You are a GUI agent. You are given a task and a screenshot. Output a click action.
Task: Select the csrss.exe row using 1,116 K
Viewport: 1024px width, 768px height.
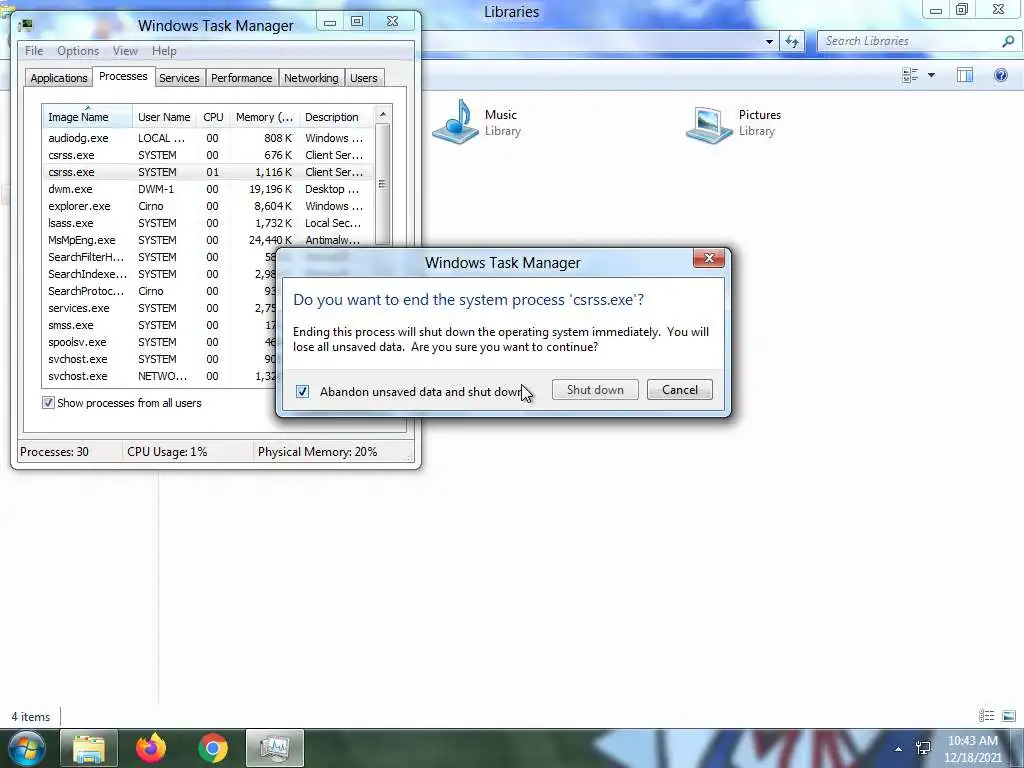click(208, 172)
